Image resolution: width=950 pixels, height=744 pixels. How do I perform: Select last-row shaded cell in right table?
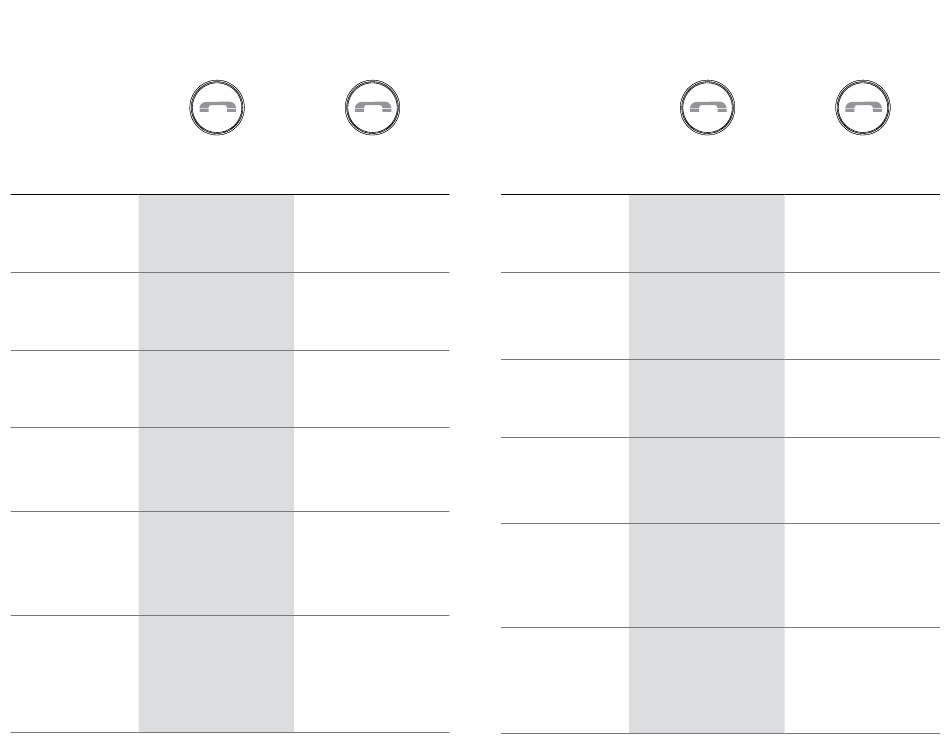pos(706,680)
